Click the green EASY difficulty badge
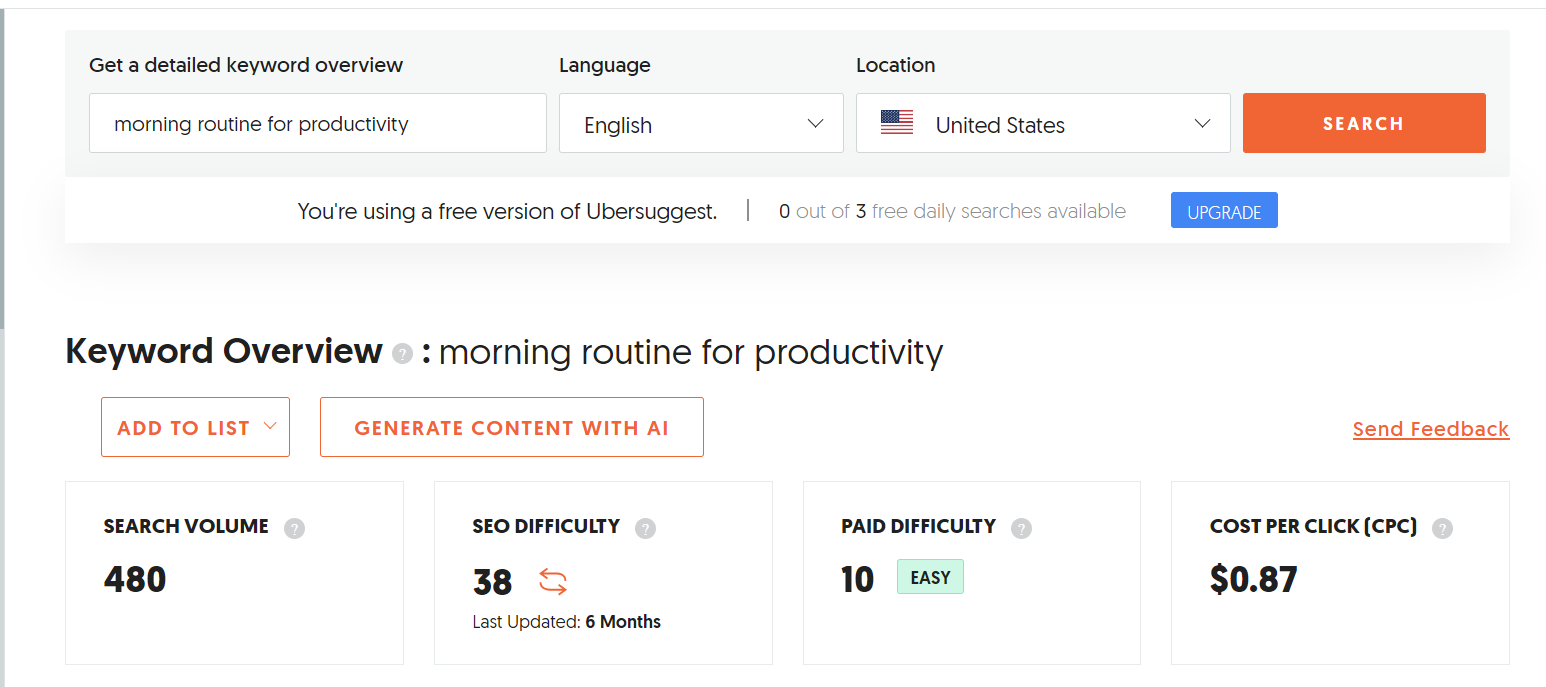1546x687 pixels. point(930,577)
